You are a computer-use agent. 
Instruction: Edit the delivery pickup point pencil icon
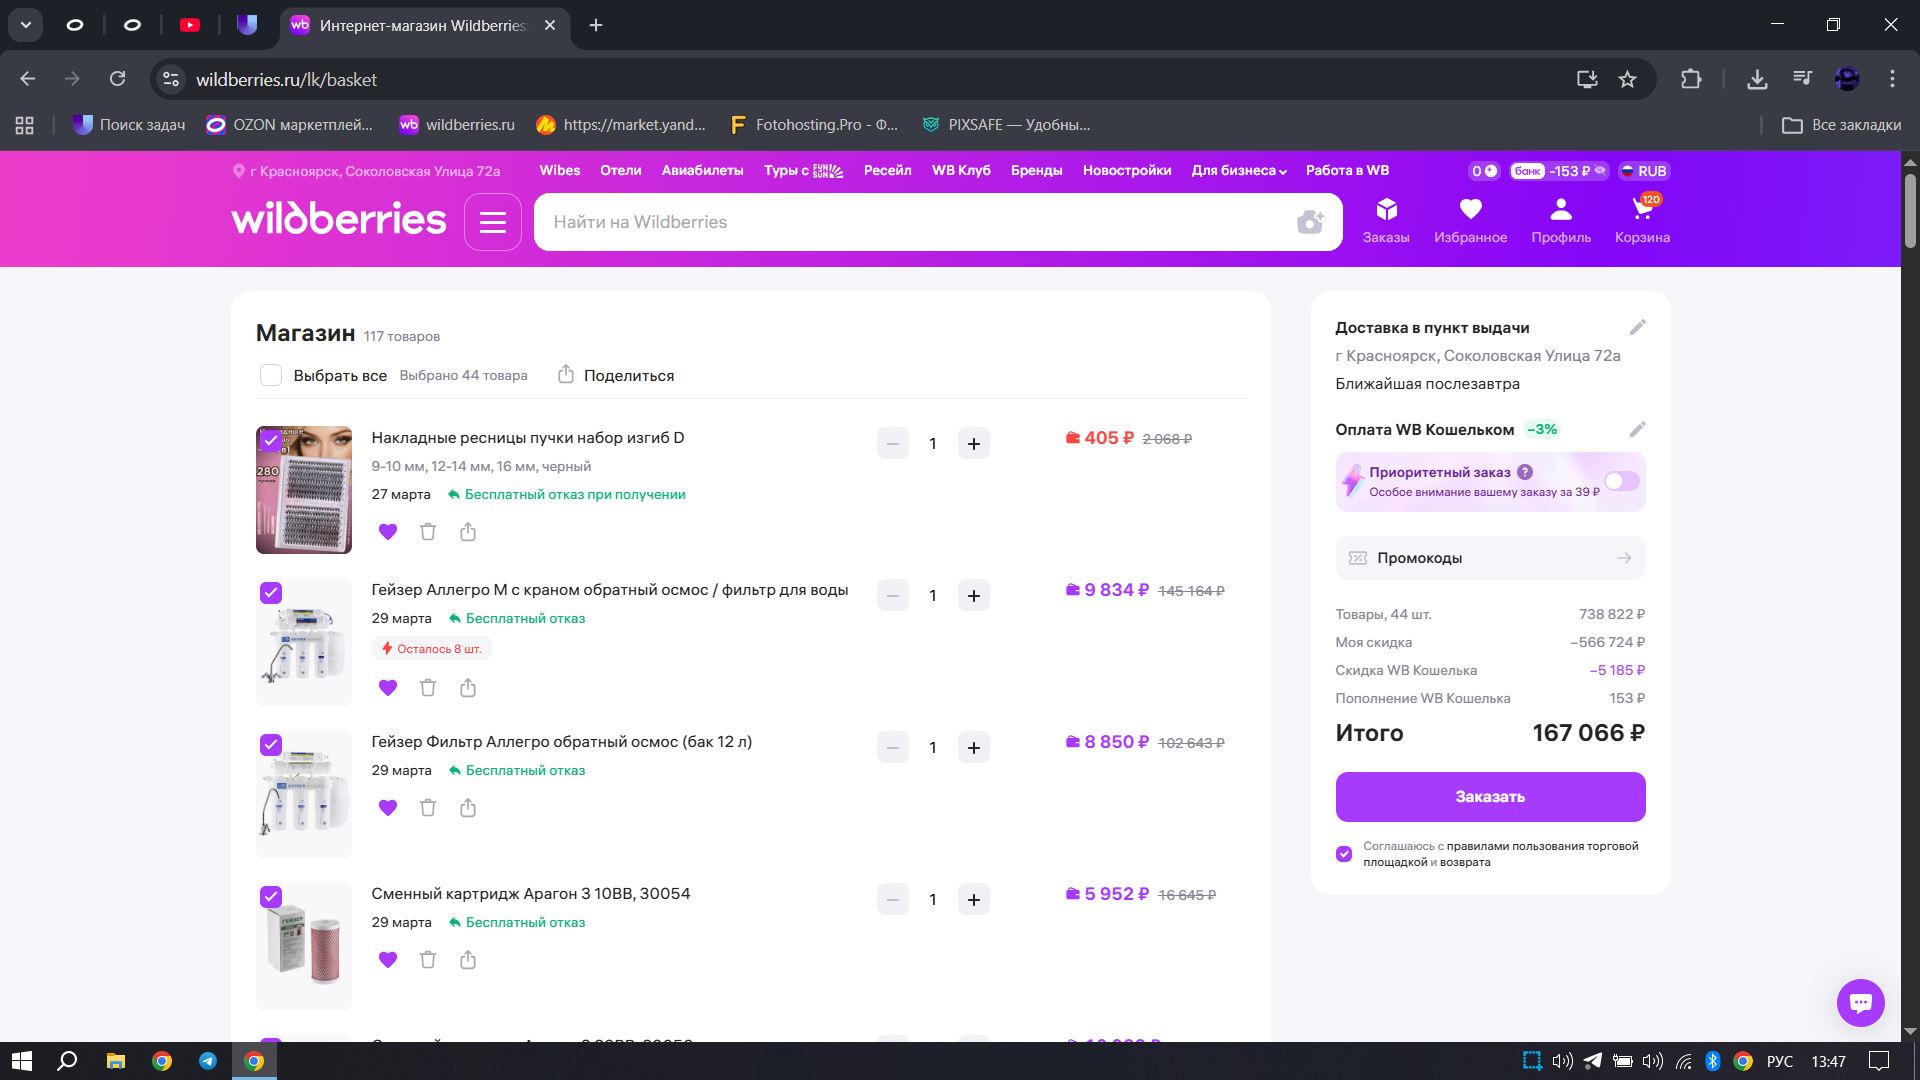point(1637,328)
